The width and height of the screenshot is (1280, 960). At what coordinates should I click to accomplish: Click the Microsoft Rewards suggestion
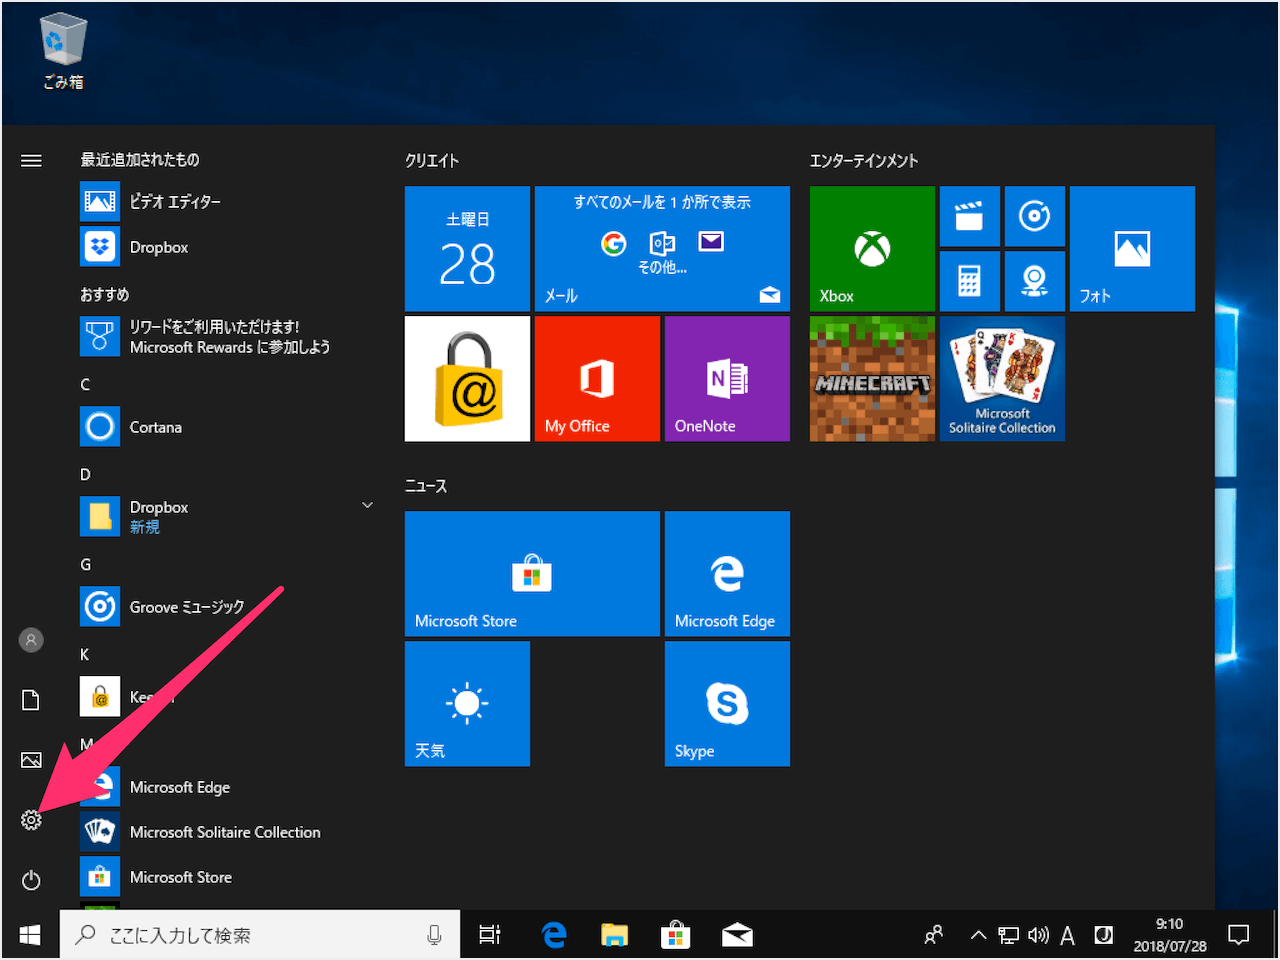(228, 337)
